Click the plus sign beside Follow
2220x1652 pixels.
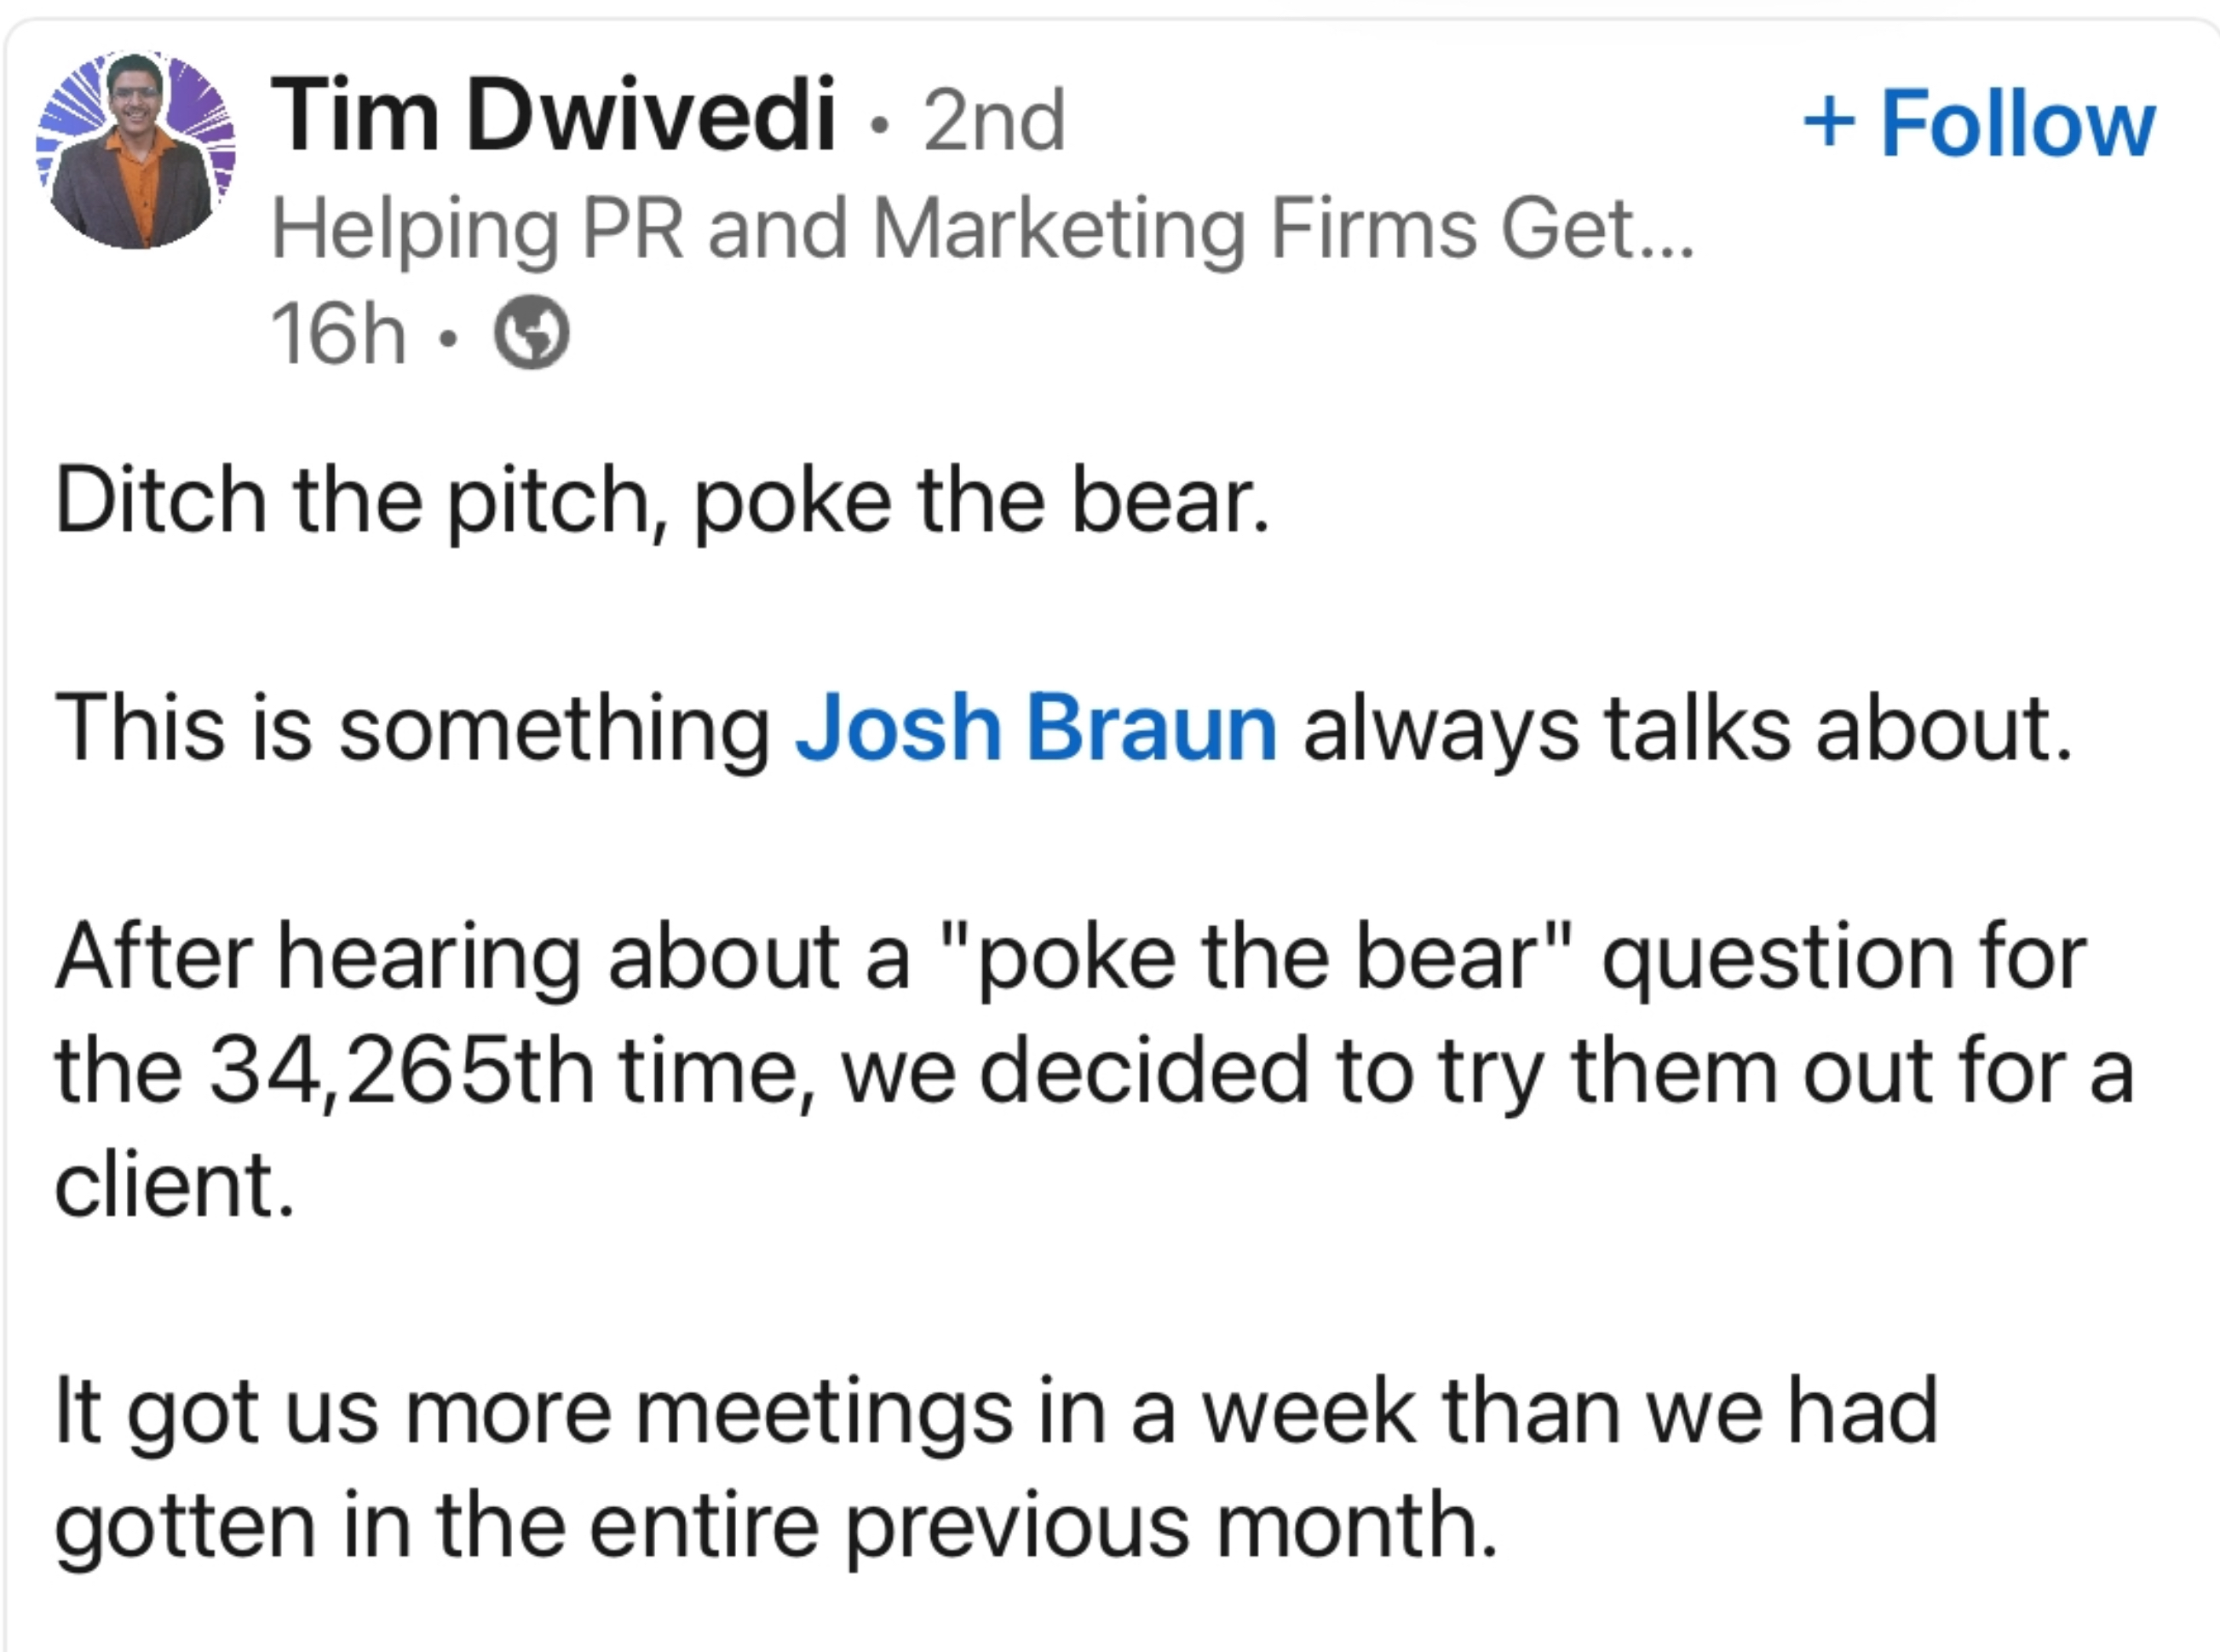point(1829,123)
